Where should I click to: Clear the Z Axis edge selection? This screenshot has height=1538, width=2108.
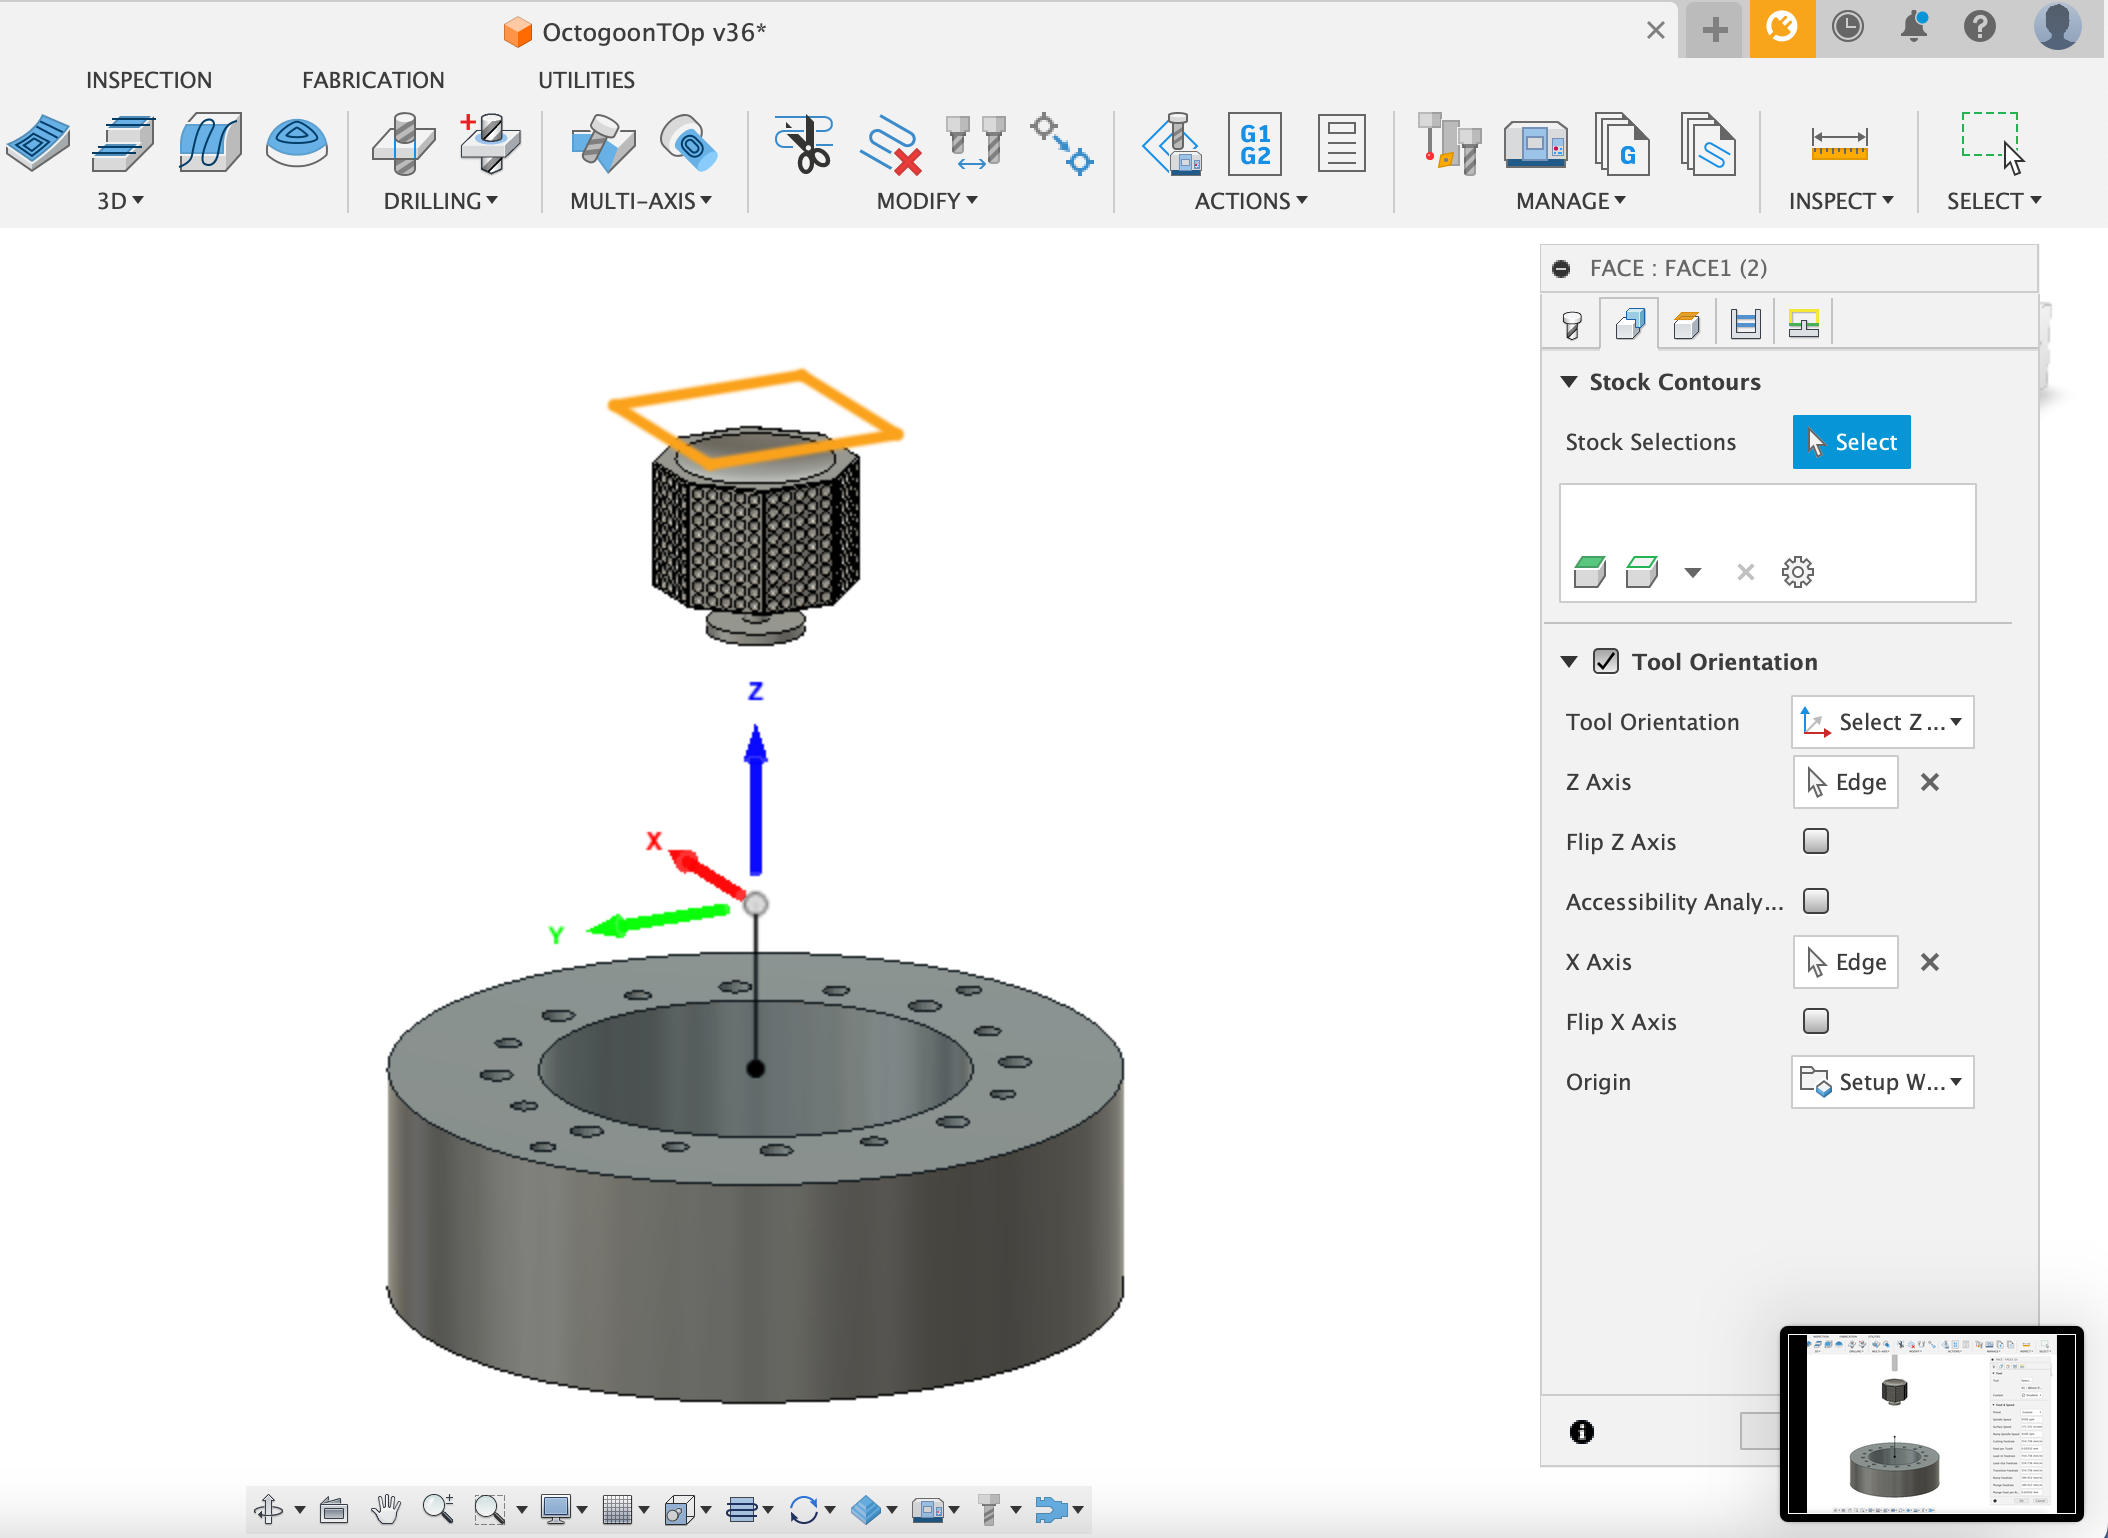1930,782
